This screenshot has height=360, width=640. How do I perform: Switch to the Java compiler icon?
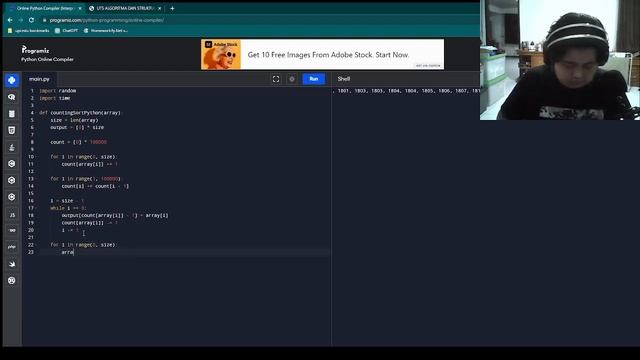[x=12, y=147]
